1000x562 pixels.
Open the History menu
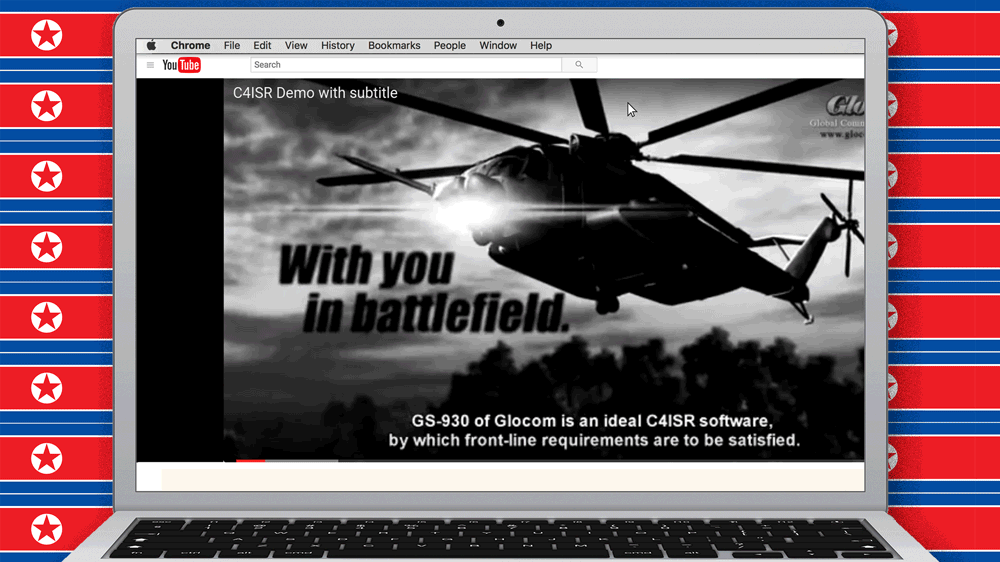pos(337,45)
